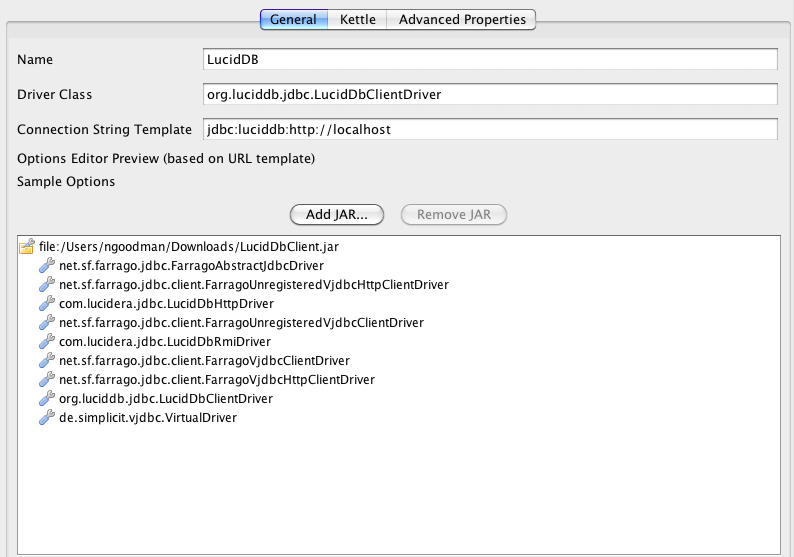Select org.luciddb.jdbc.LucidDbClientDriver list entry
The width and height of the screenshot is (794, 557).
pos(166,399)
